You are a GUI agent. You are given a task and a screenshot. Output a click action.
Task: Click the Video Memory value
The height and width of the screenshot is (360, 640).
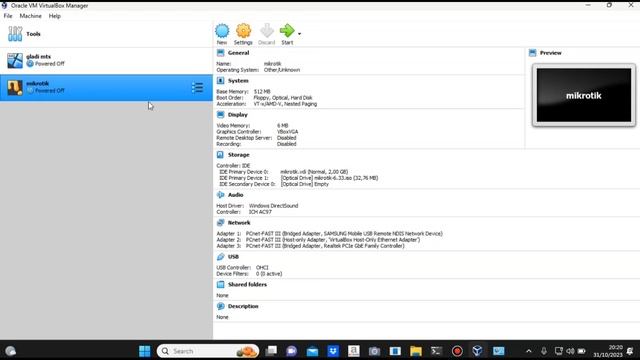click(282, 125)
